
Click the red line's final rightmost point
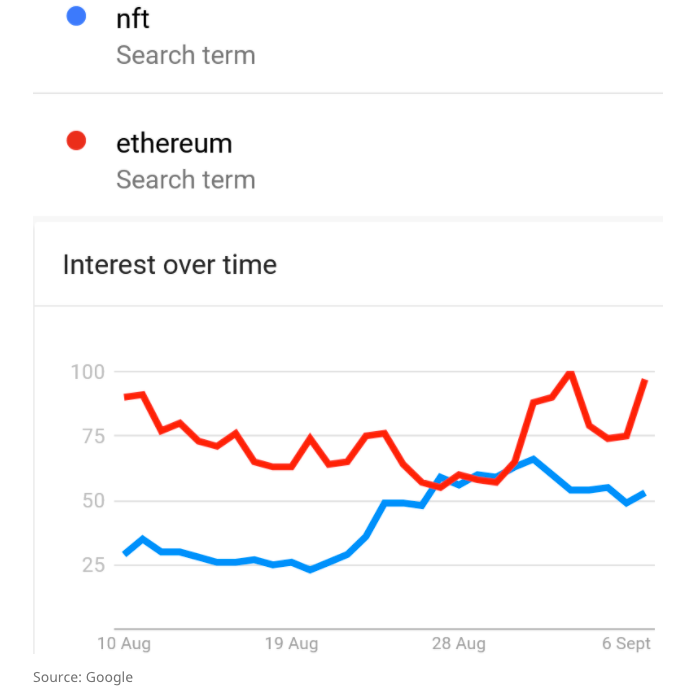(x=645, y=381)
